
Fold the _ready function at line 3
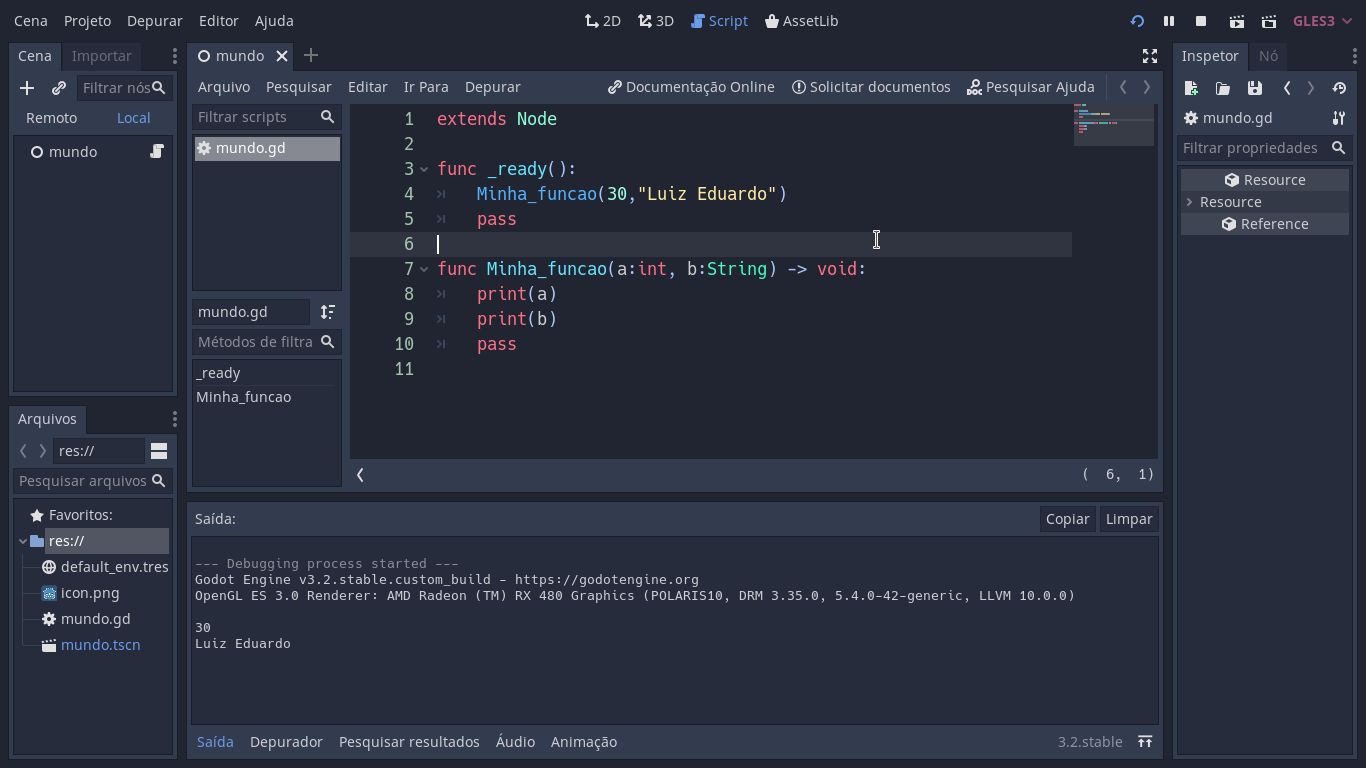pos(424,169)
